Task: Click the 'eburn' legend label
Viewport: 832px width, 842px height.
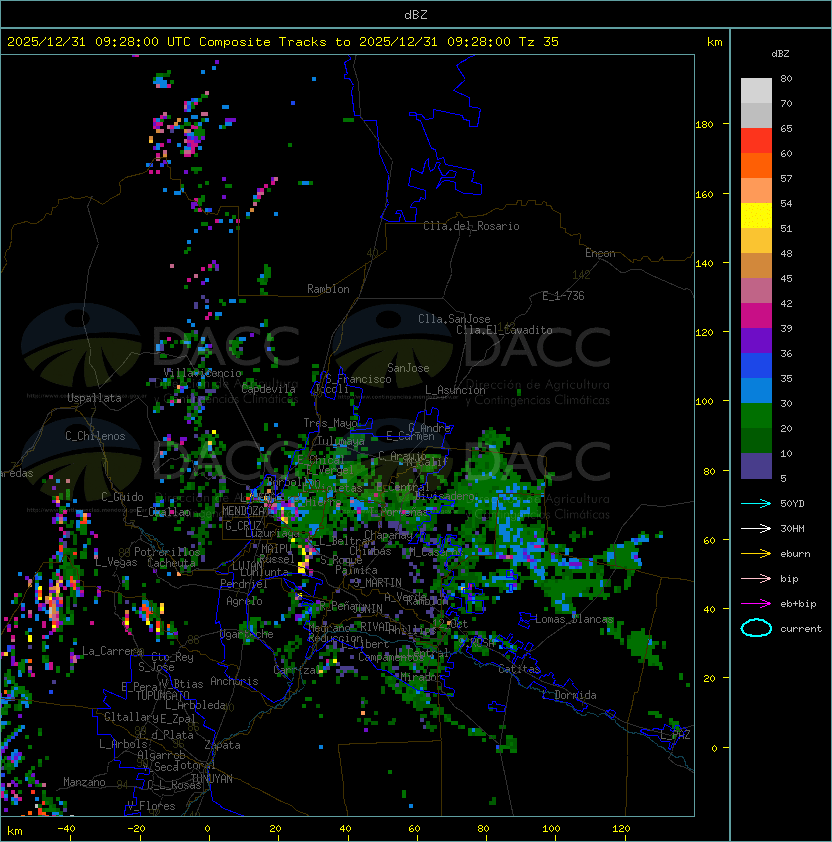Action: coord(795,554)
